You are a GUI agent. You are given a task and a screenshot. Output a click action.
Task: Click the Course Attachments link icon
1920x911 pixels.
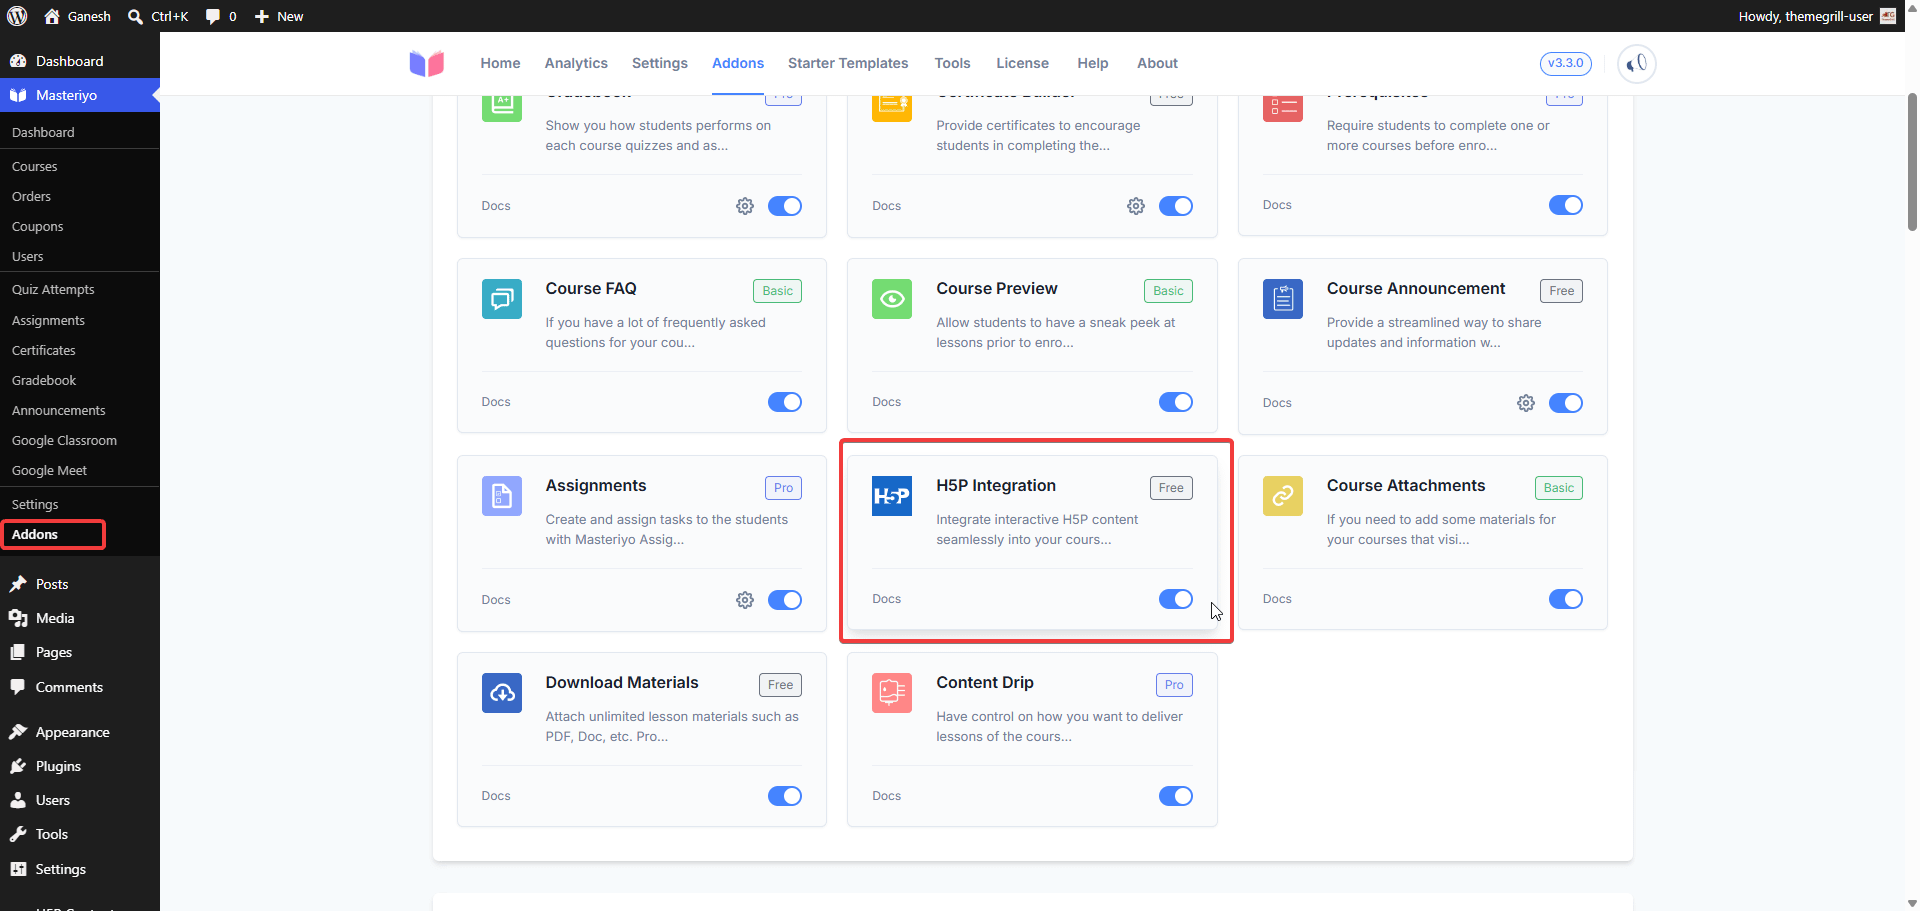pos(1283,496)
